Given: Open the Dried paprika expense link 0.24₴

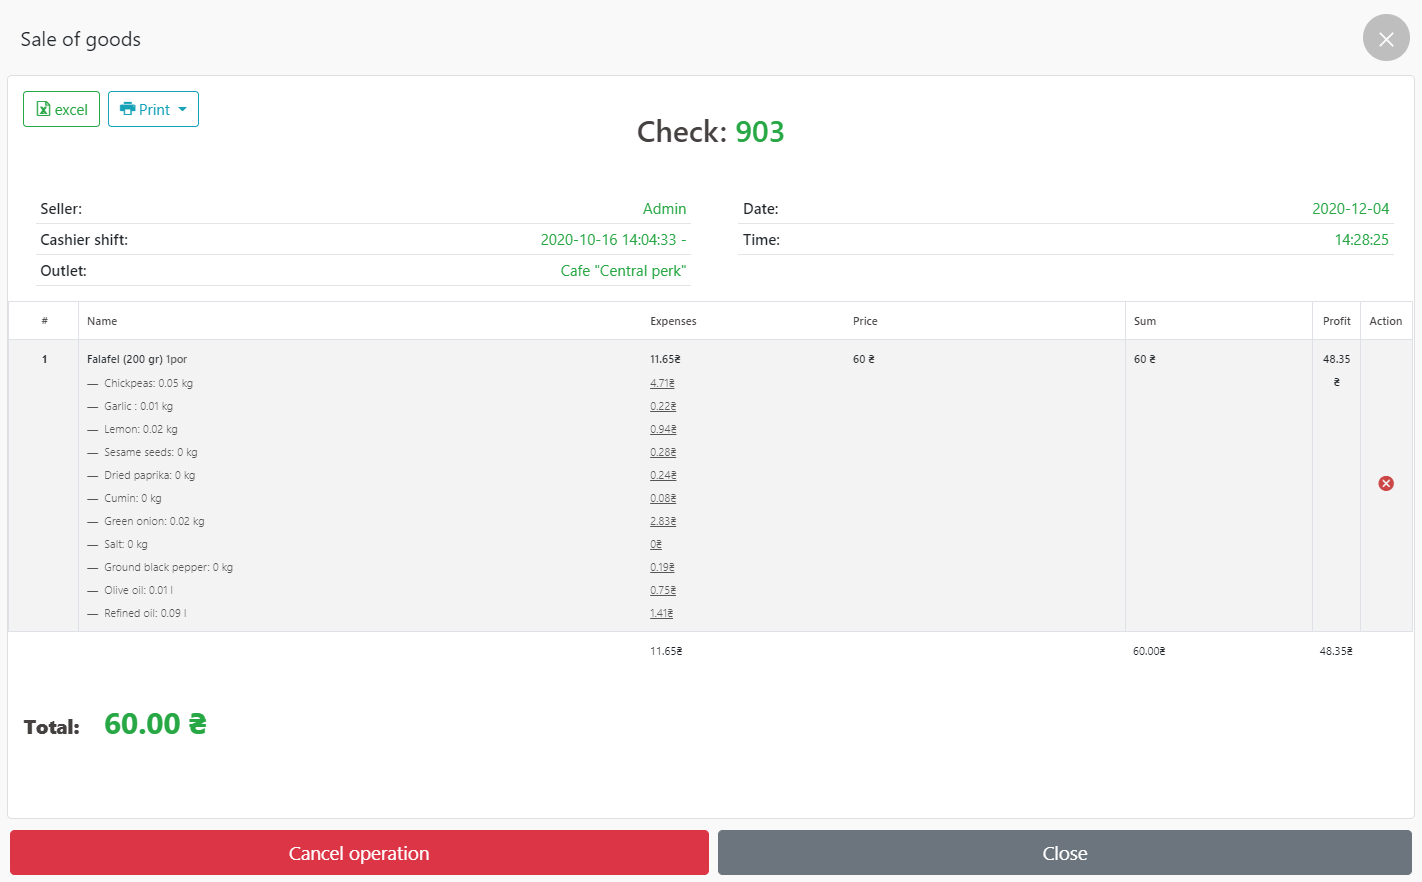Looking at the screenshot, I should 663,475.
